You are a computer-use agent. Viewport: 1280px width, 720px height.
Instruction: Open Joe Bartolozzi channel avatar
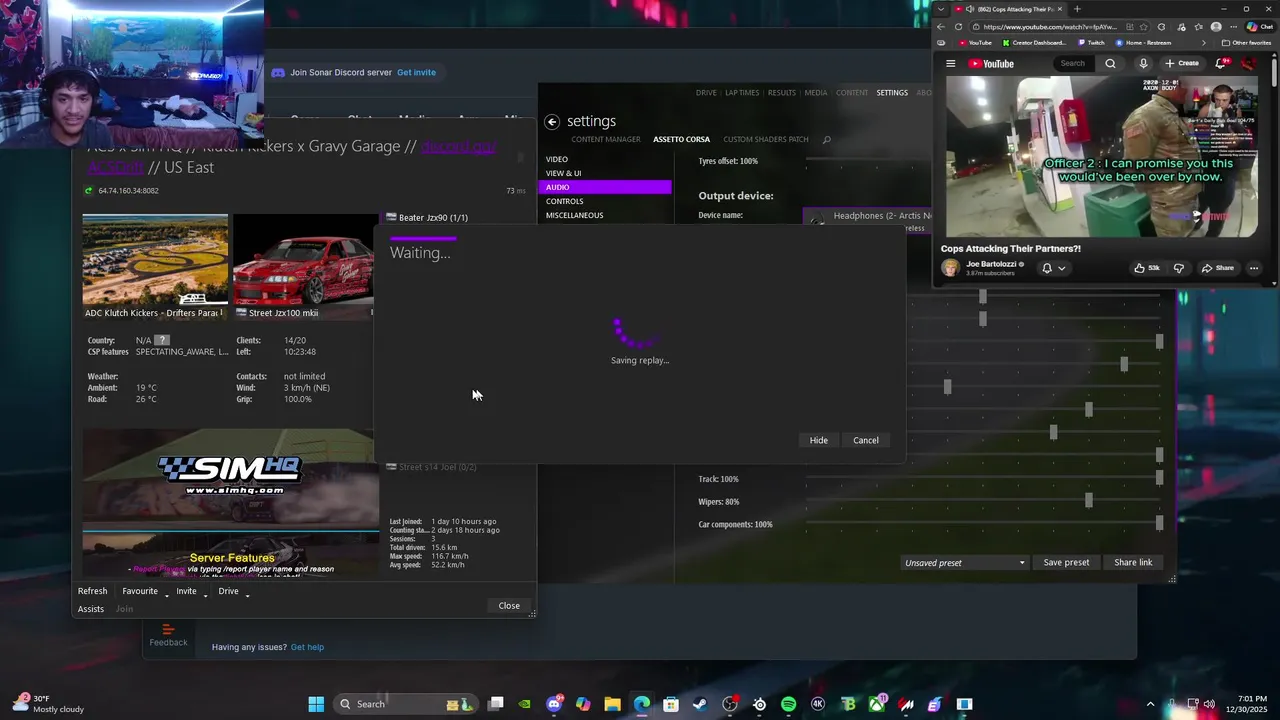[x=950, y=268]
